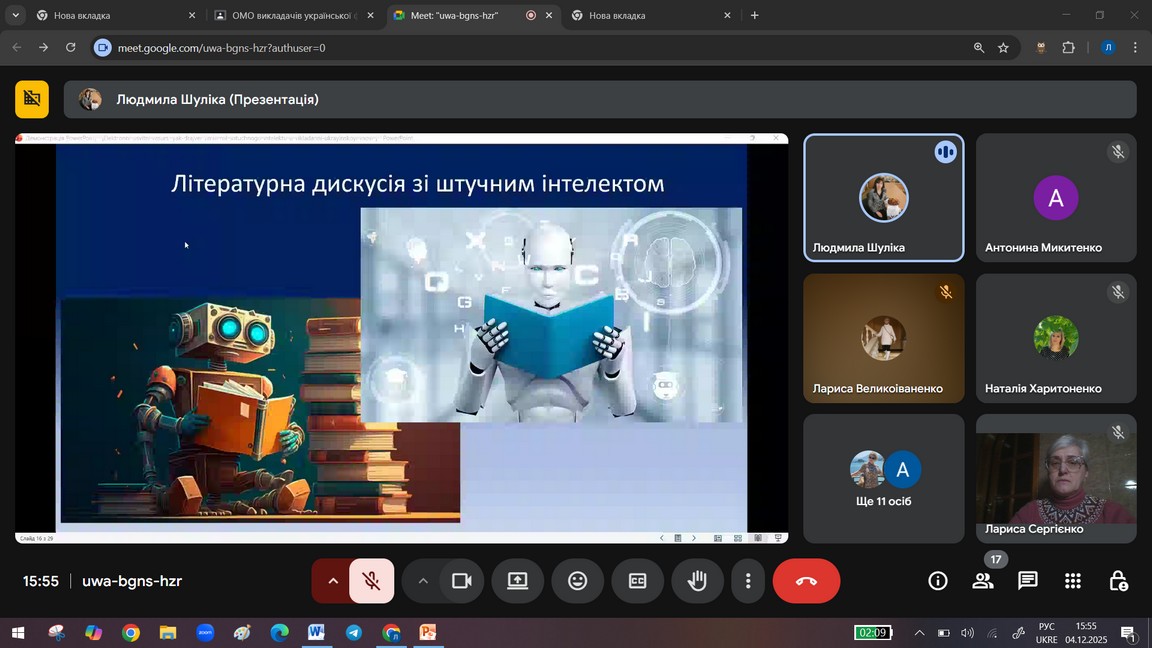This screenshot has height=648, width=1152.
Task: Unmute the microphone
Action: pyautogui.click(x=371, y=581)
